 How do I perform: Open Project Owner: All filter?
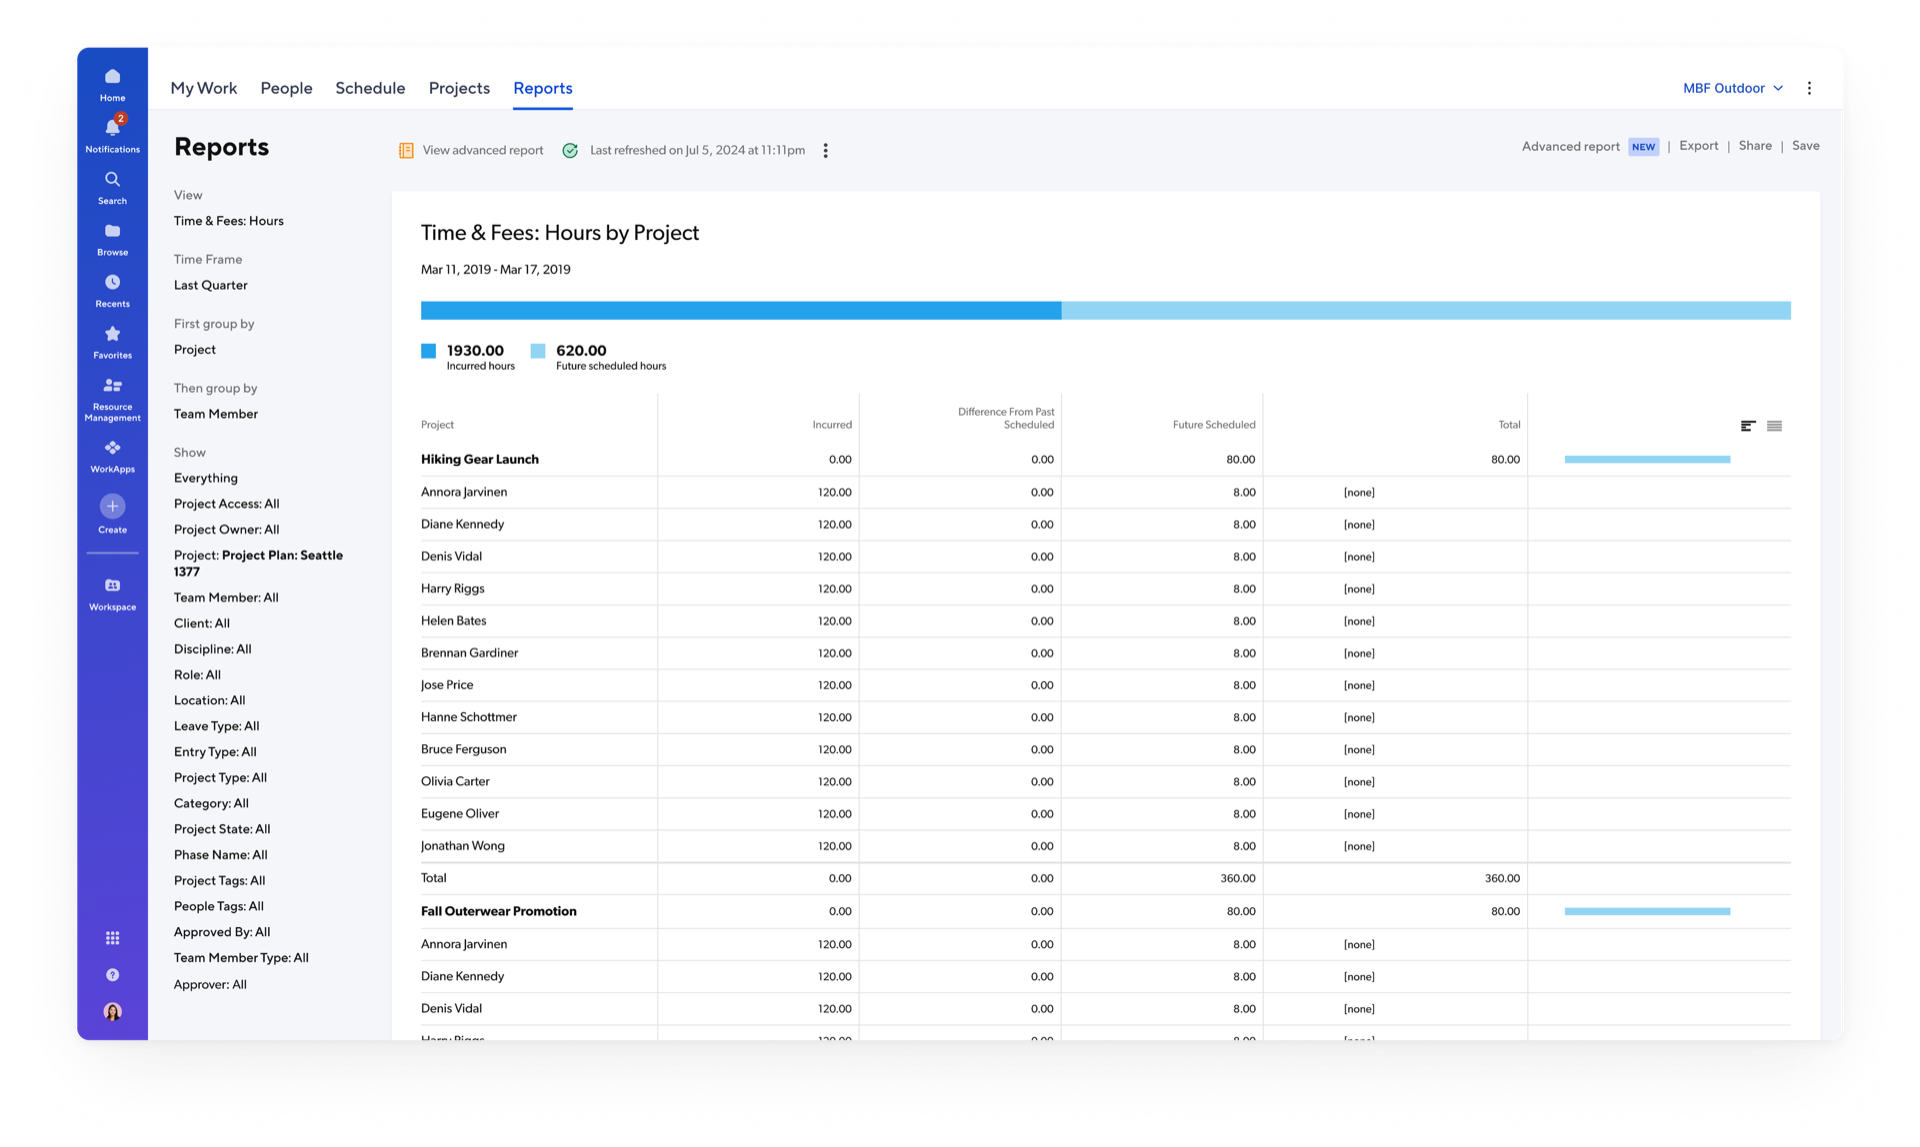tap(227, 530)
